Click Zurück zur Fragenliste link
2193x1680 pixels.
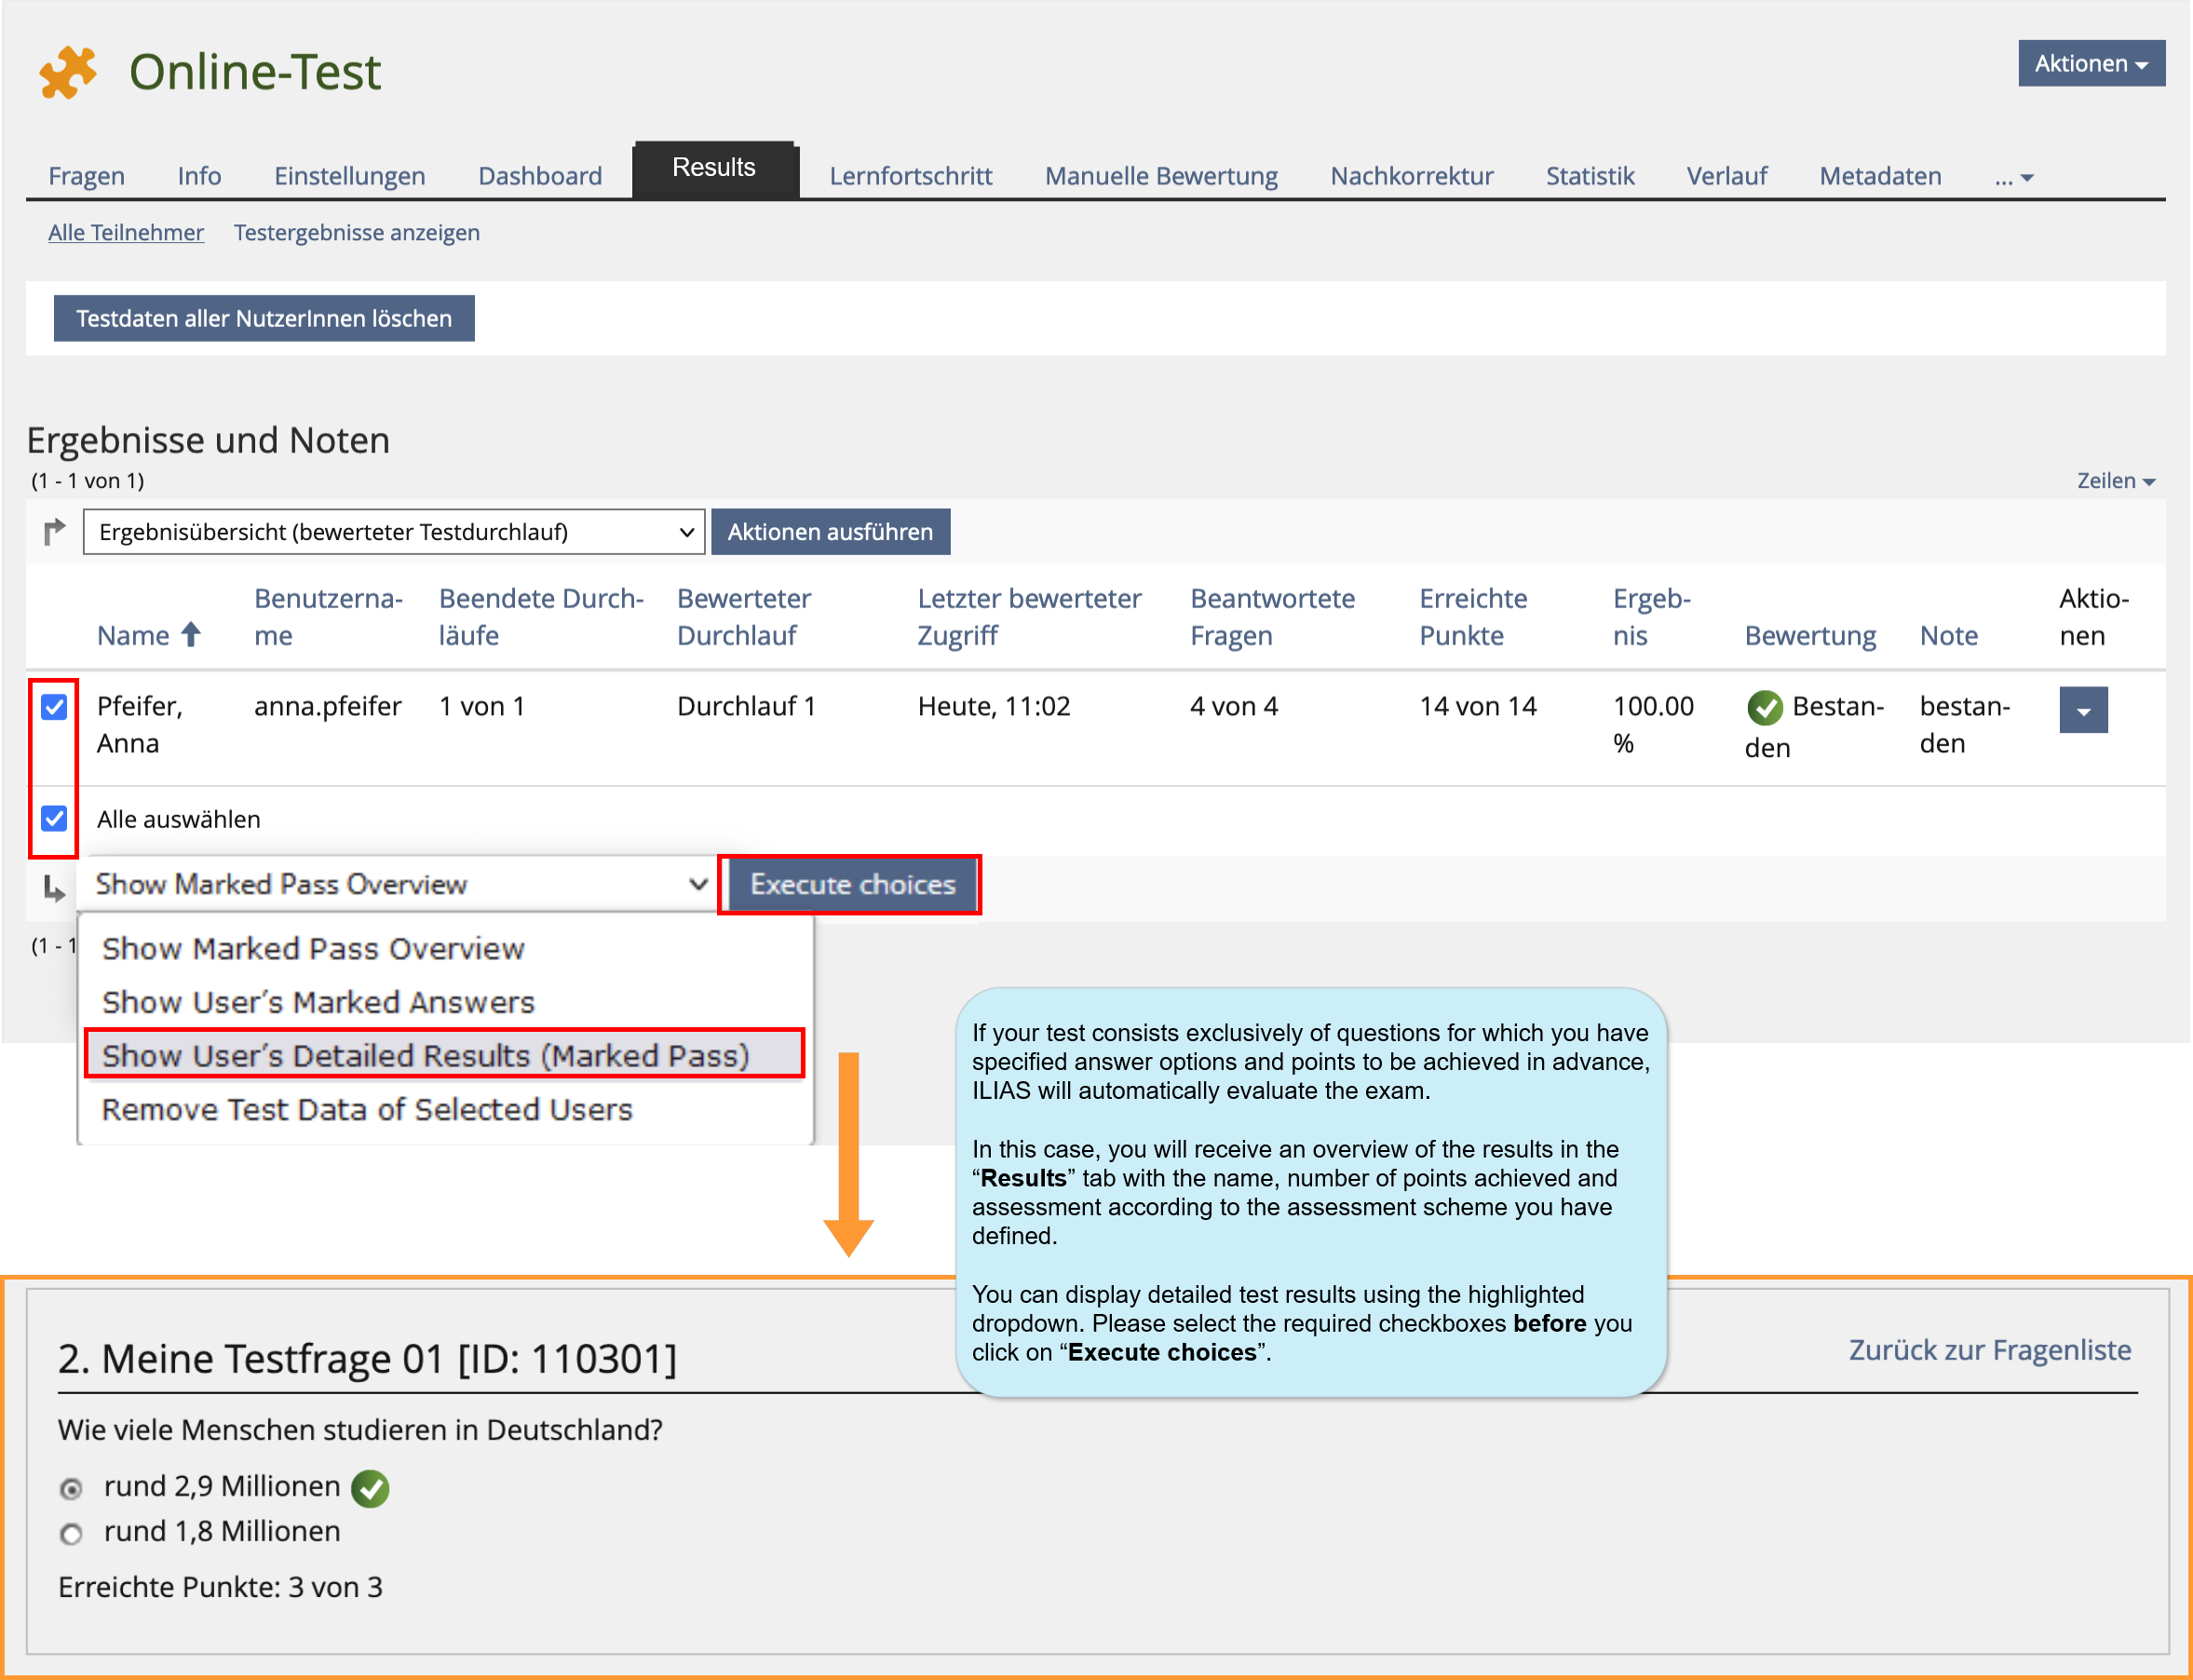tap(1990, 1351)
